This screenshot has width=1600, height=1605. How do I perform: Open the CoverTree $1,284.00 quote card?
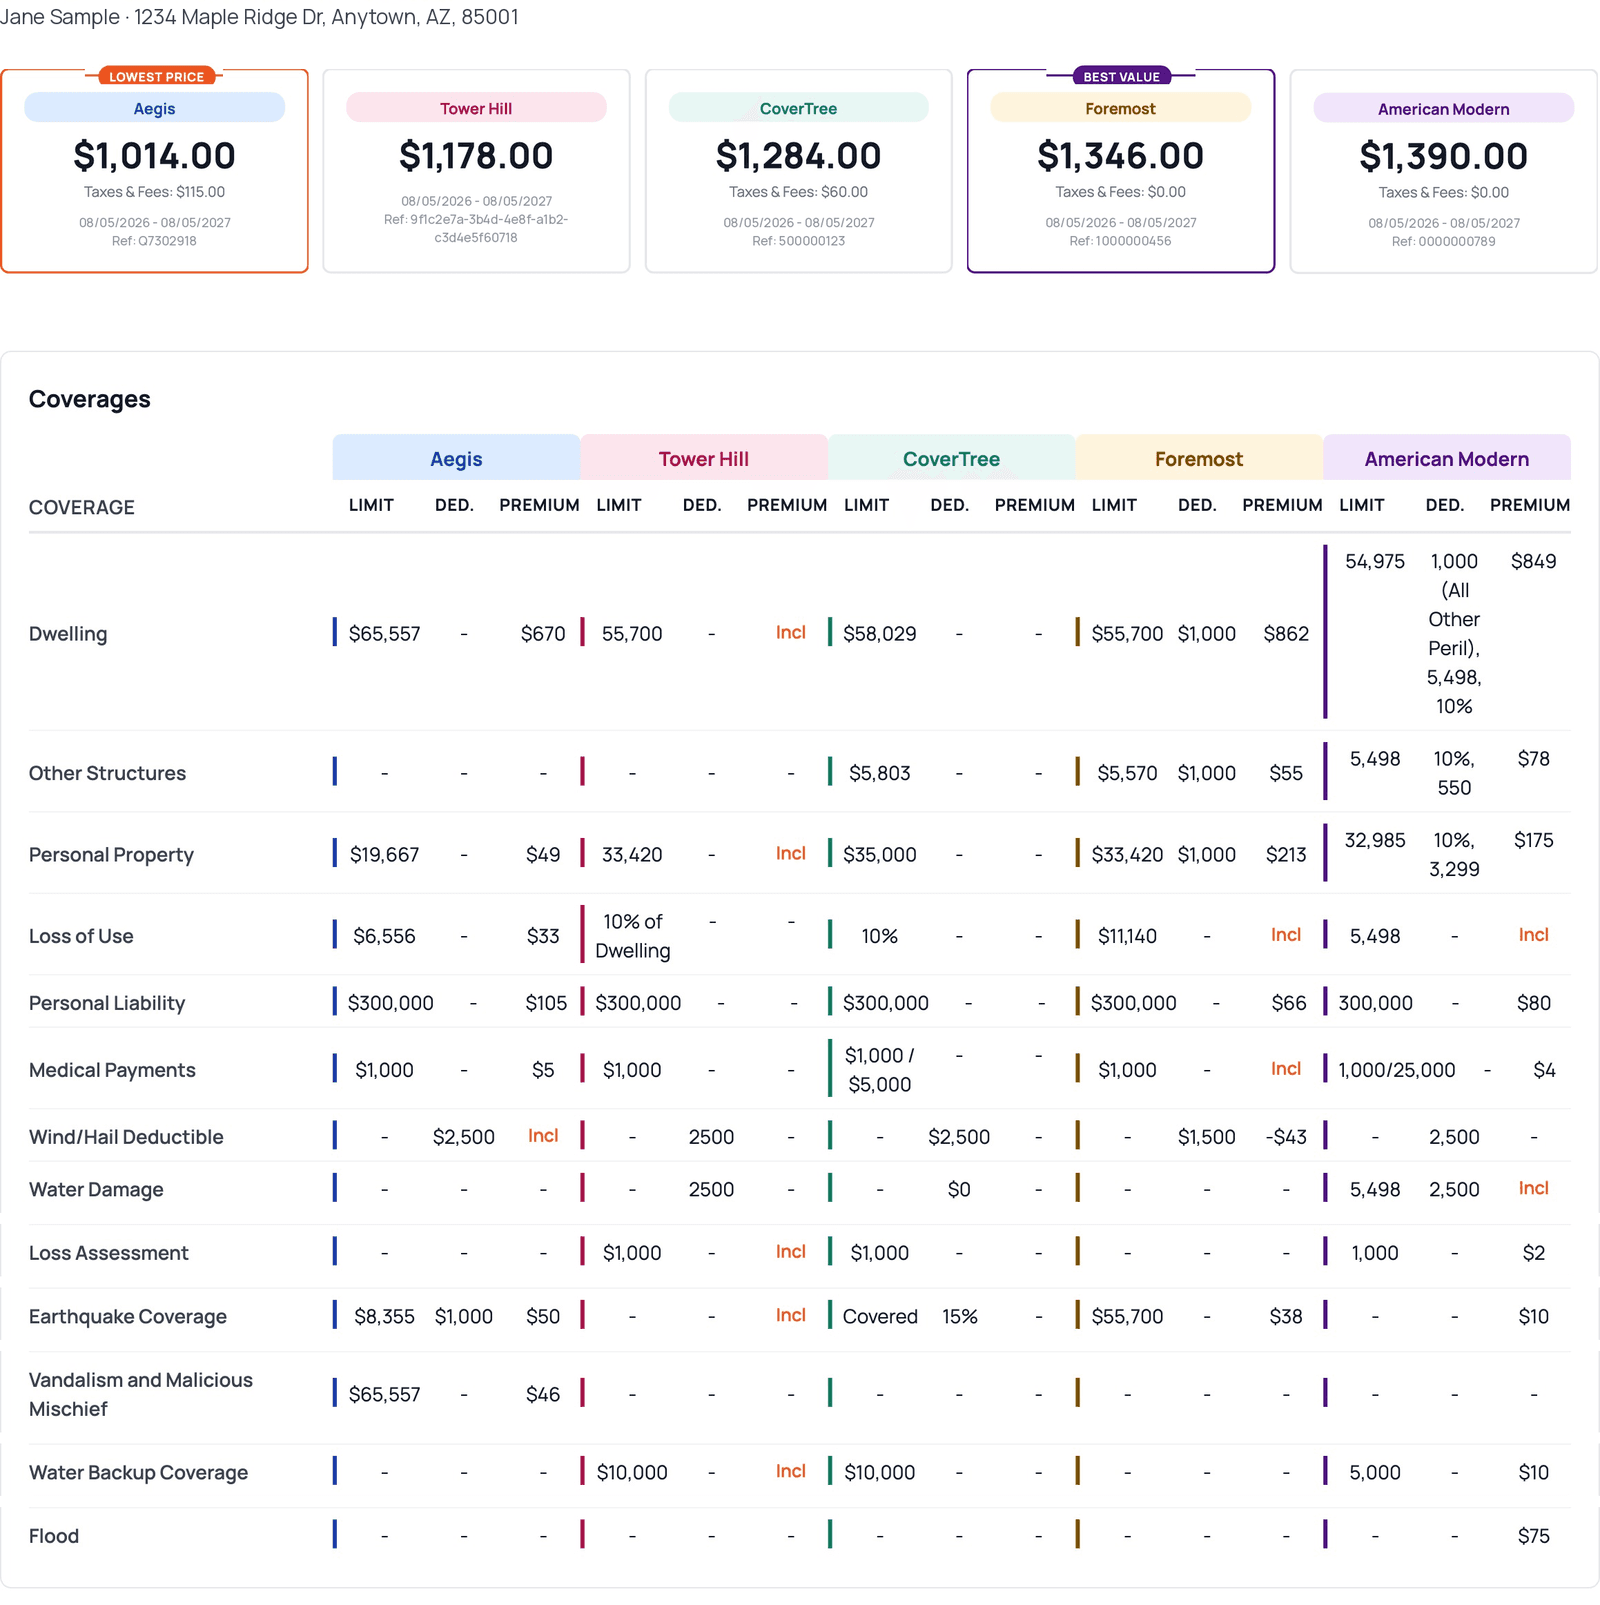point(798,171)
